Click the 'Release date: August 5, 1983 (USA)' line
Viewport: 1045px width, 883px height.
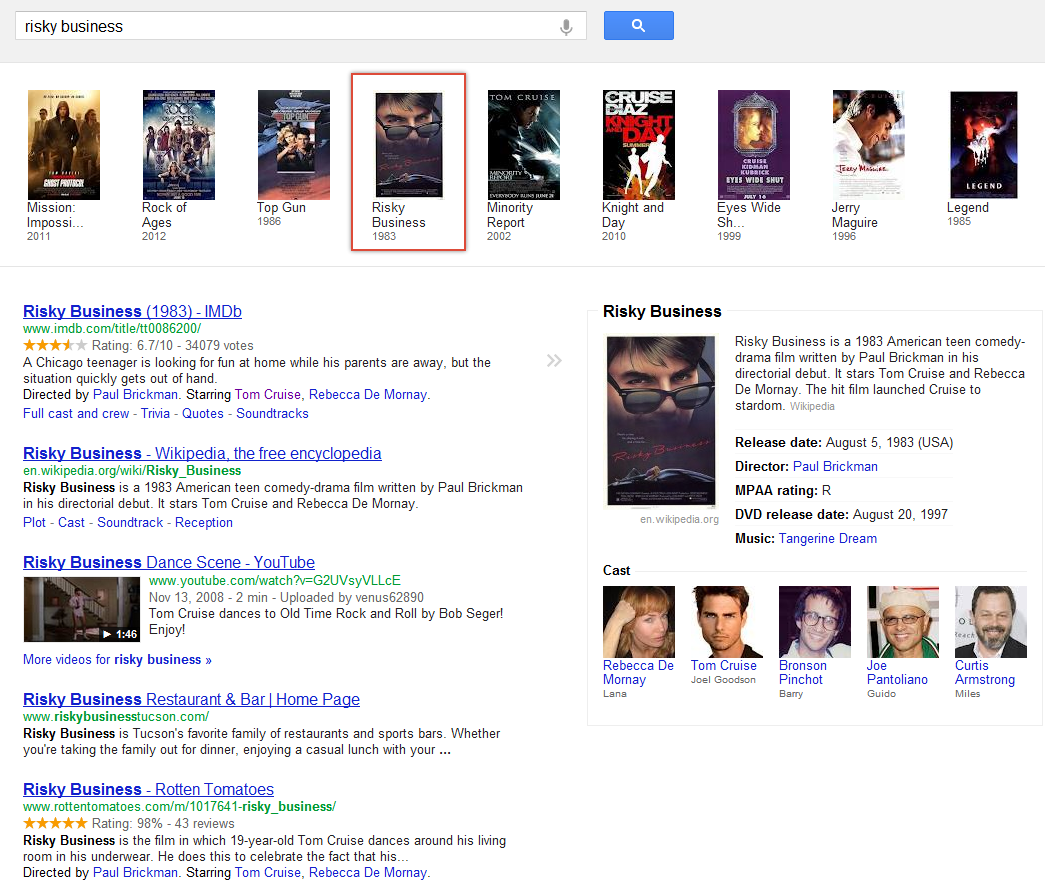(844, 442)
